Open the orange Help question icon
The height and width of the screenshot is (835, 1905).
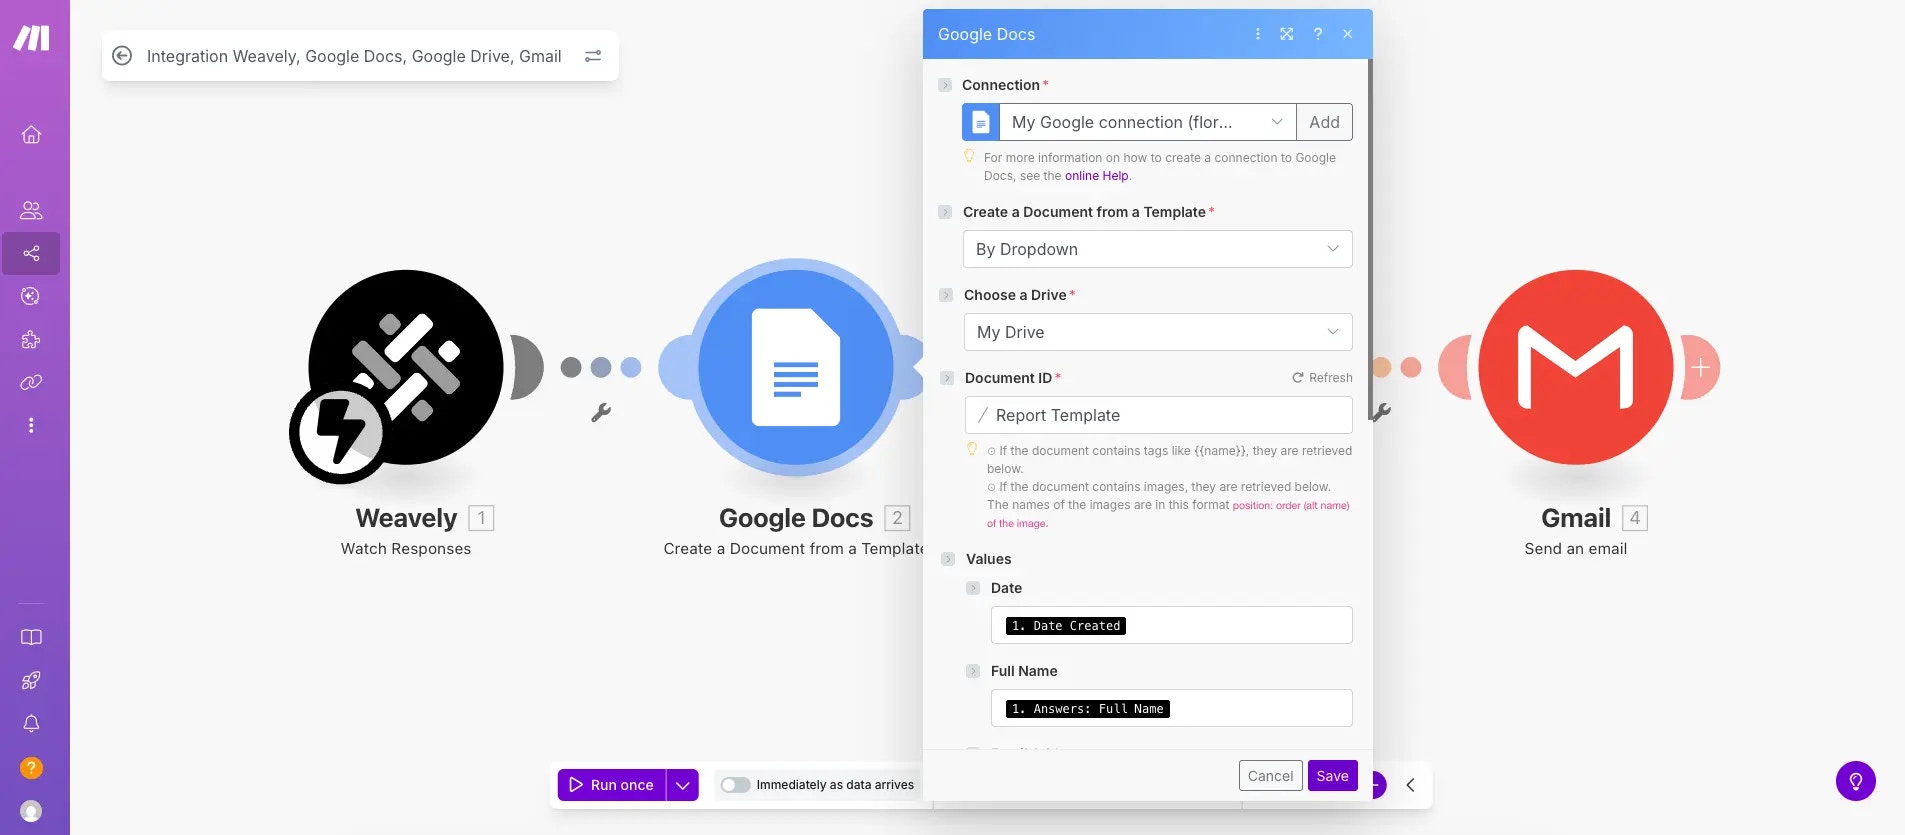[31, 767]
